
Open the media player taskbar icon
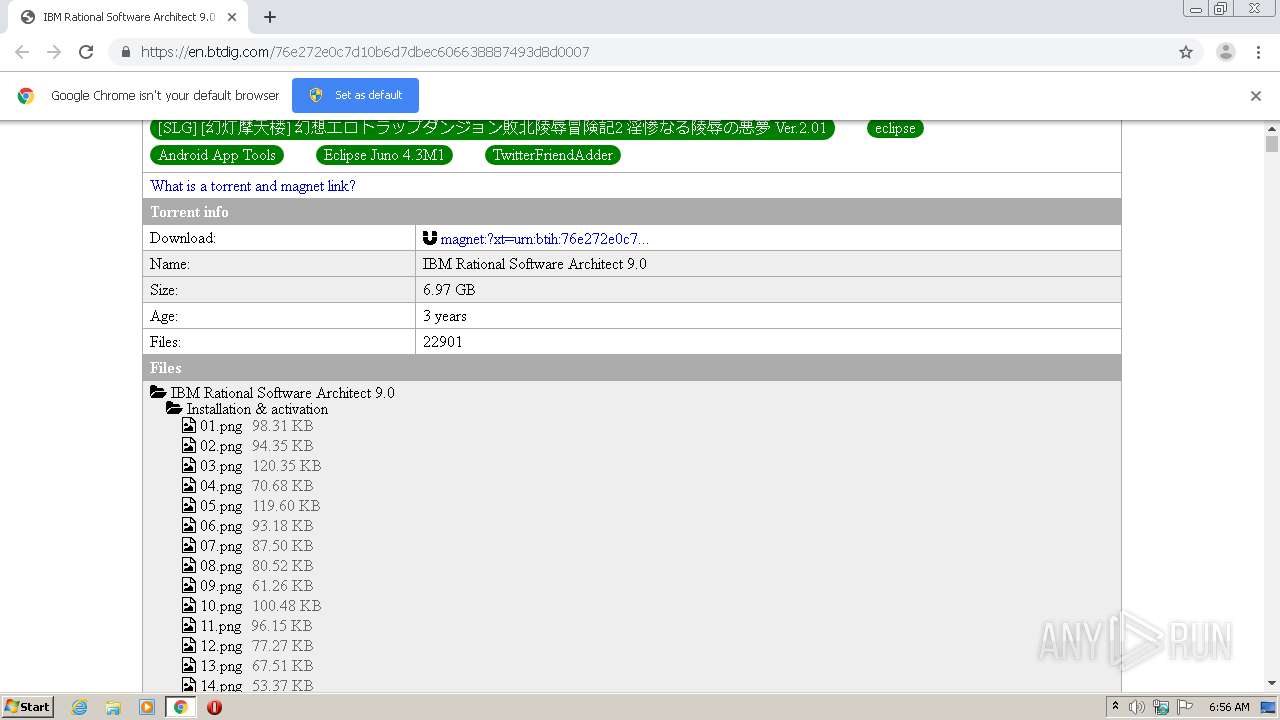tap(147, 707)
